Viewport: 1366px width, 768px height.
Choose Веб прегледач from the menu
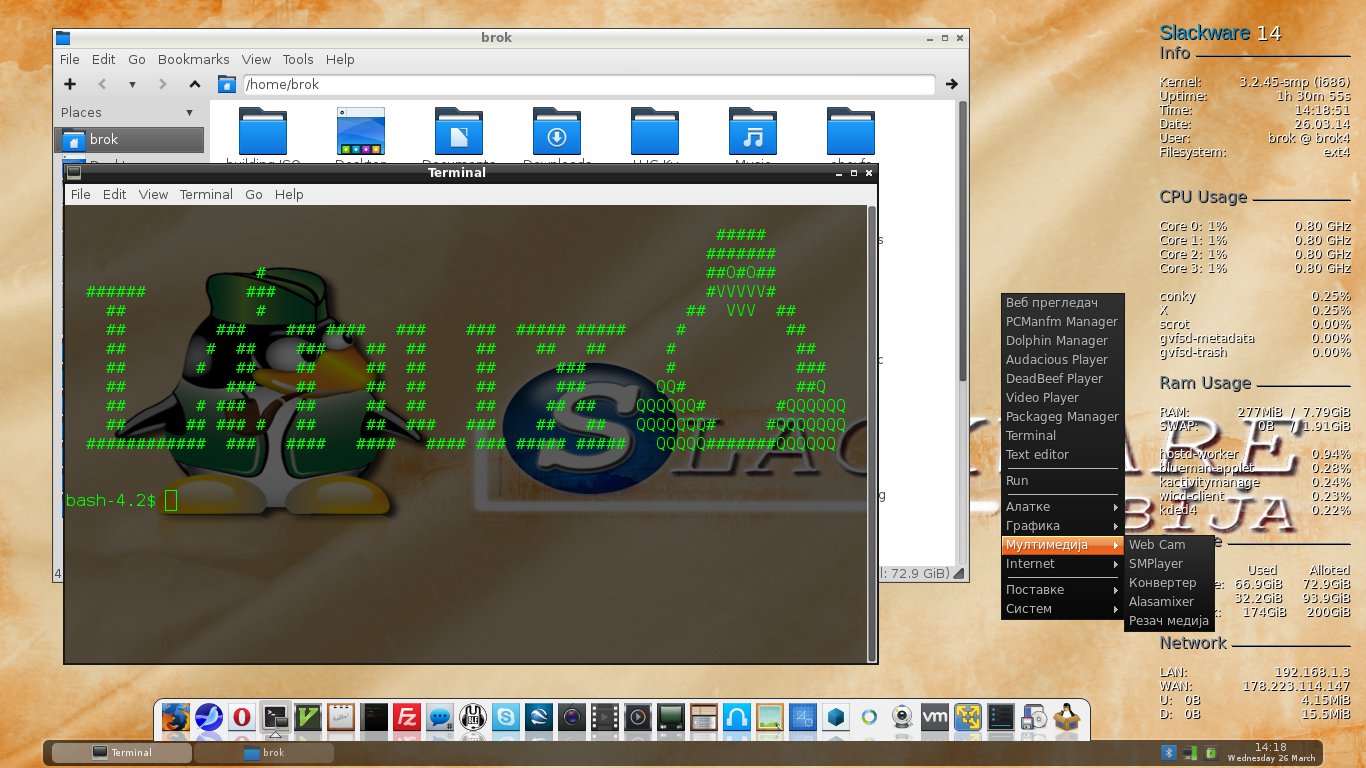point(1063,303)
